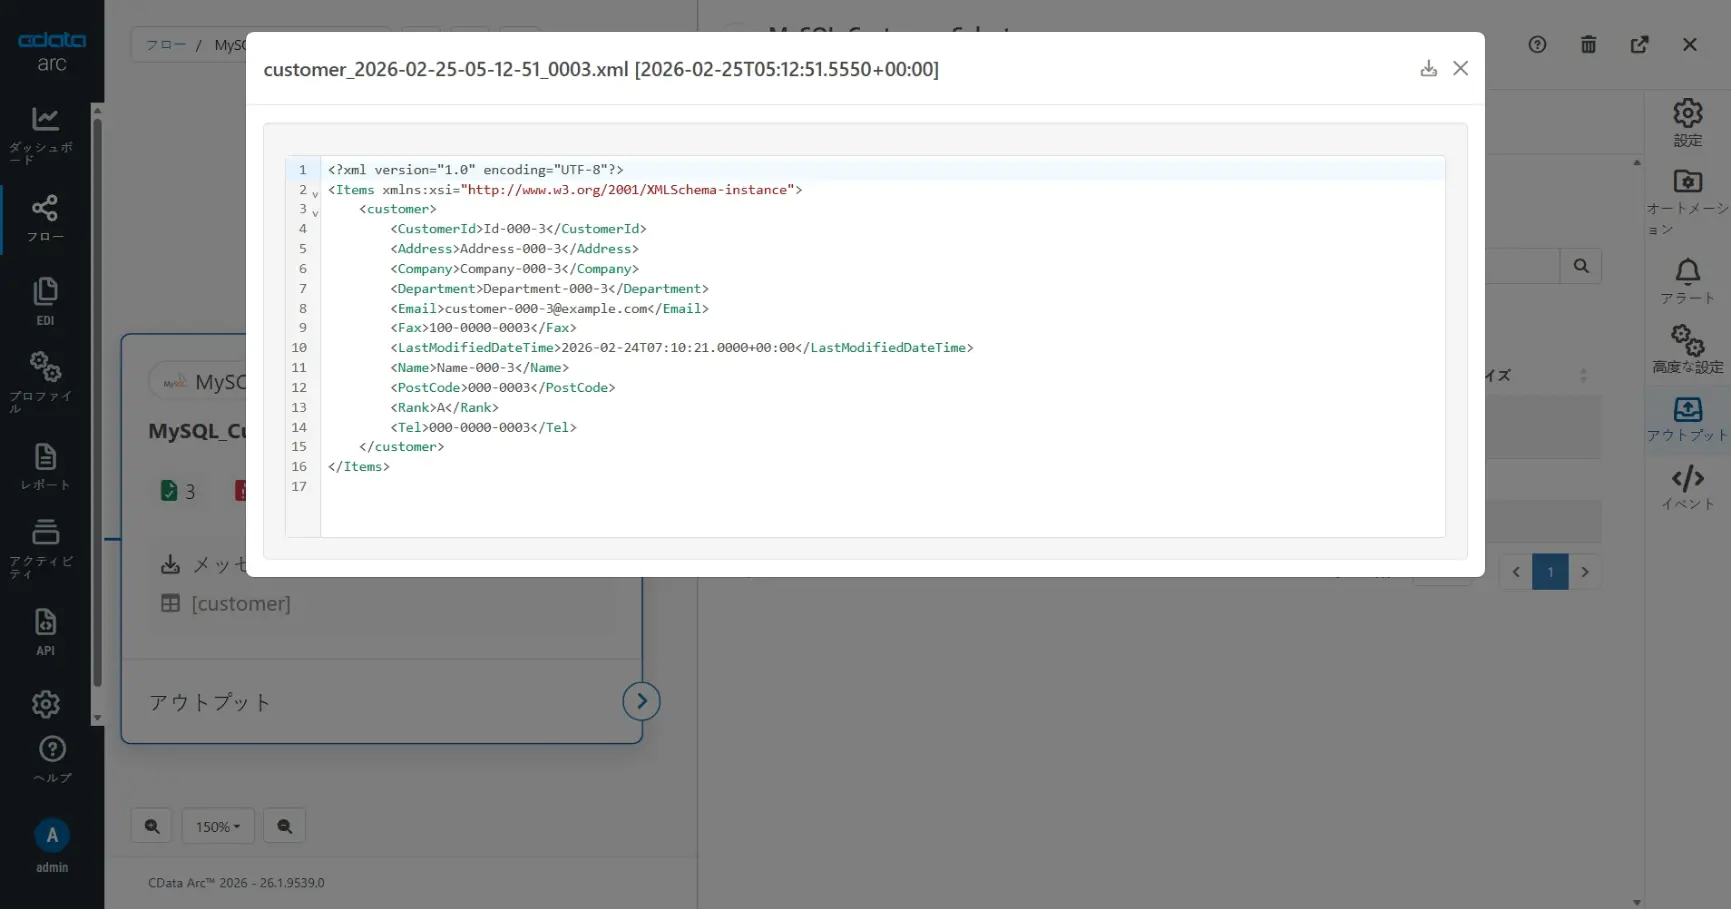Click the Flow breadcrumb link

pyautogui.click(x=166, y=45)
